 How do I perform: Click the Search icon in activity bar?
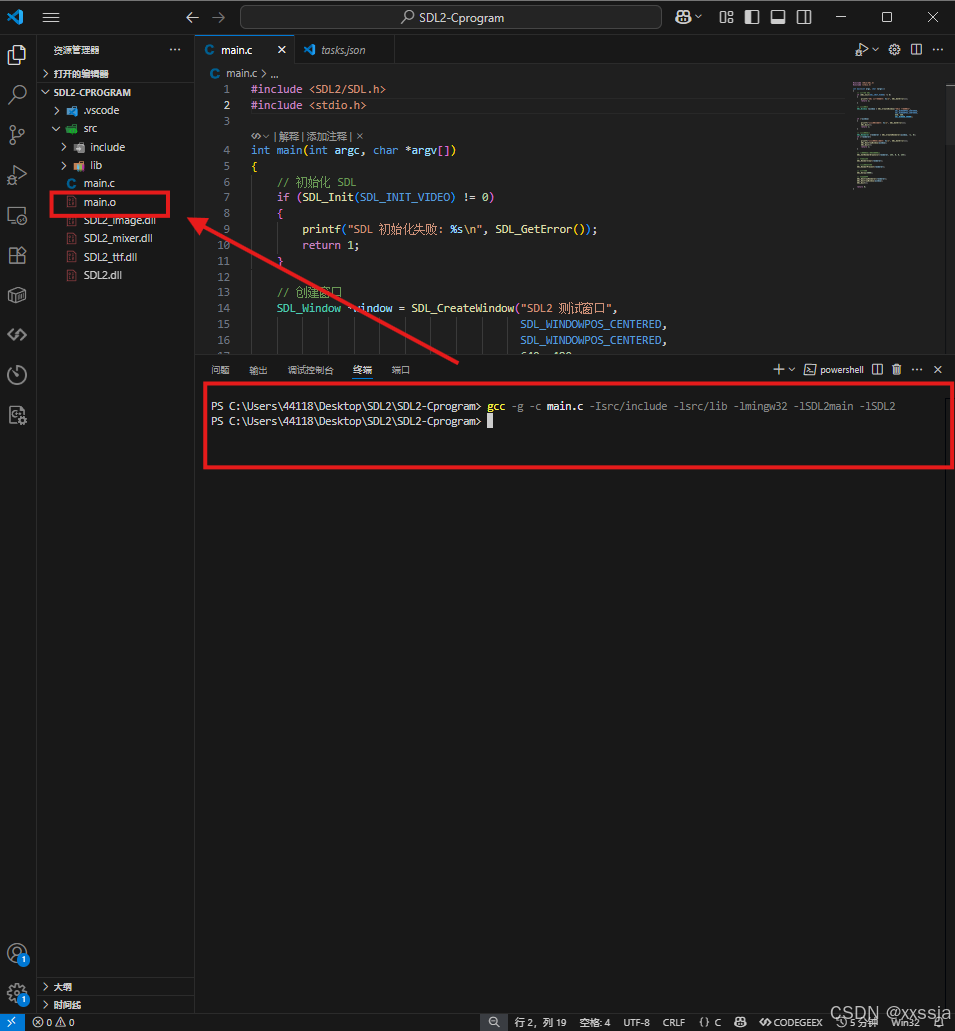(x=16, y=94)
